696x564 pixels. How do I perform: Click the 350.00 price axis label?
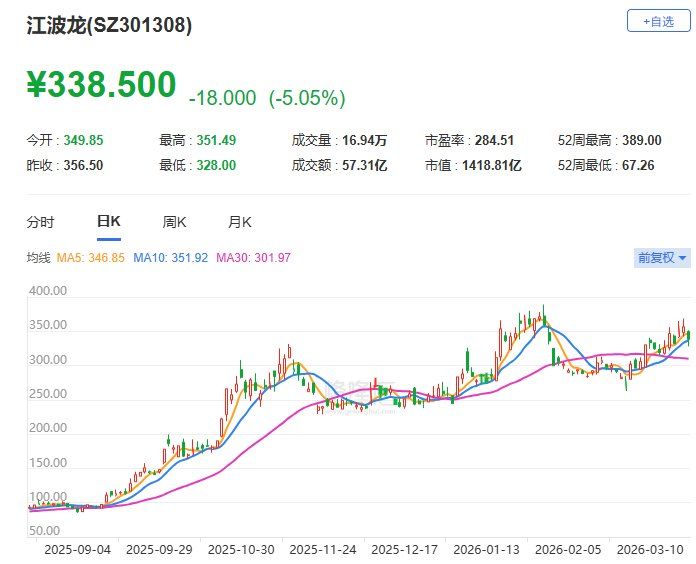pyautogui.click(x=48, y=325)
